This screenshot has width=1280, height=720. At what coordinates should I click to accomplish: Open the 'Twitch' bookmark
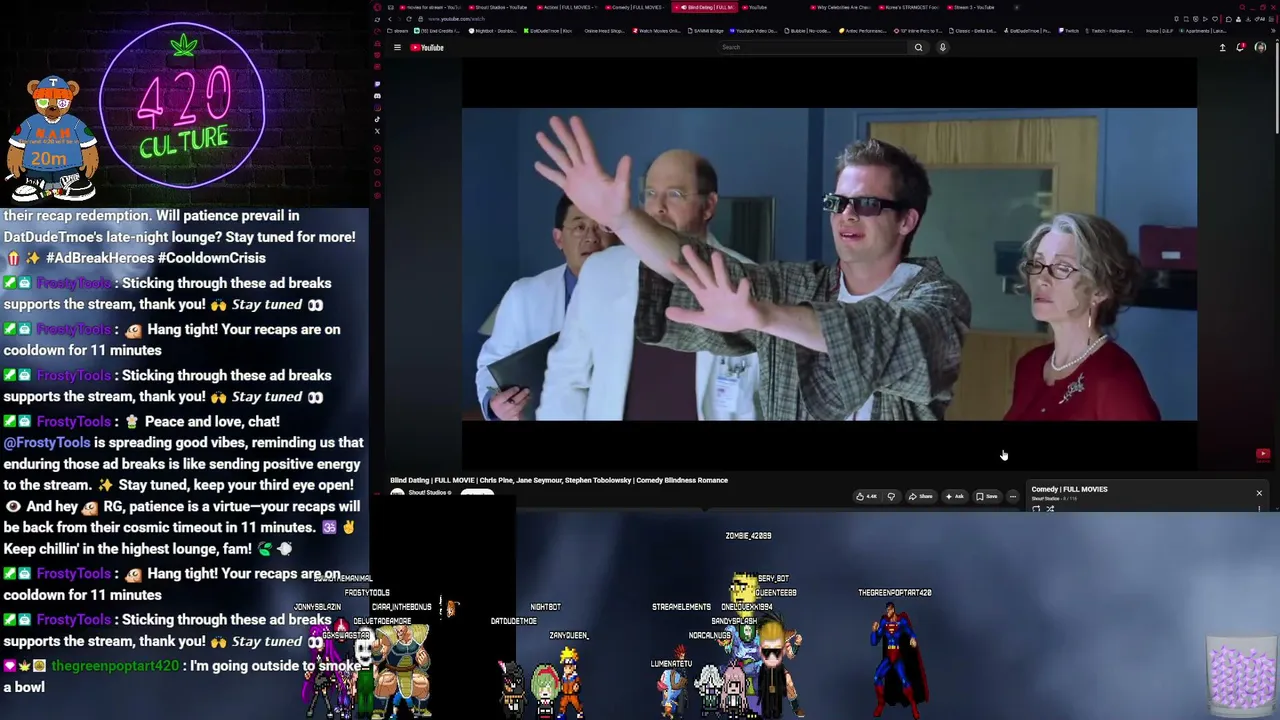tap(1071, 31)
